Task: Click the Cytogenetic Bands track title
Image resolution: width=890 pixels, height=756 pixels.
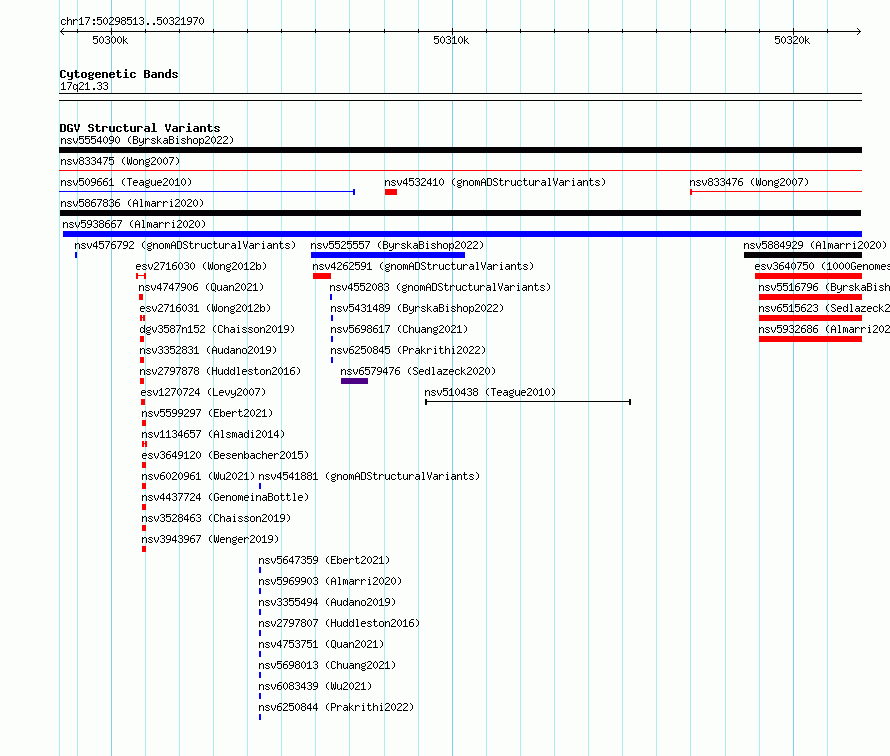Action: [119, 74]
